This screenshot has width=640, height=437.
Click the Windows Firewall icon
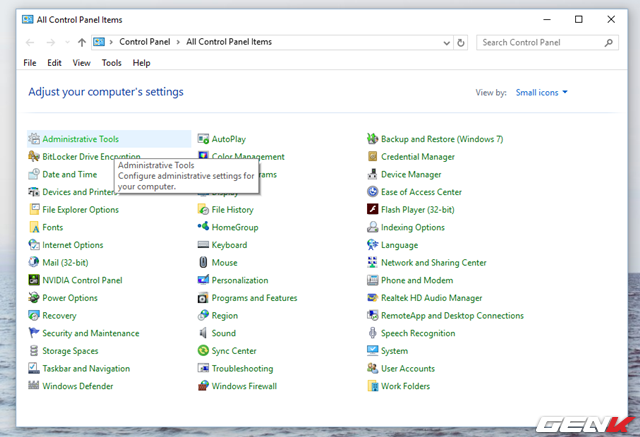tap(203, 386)
